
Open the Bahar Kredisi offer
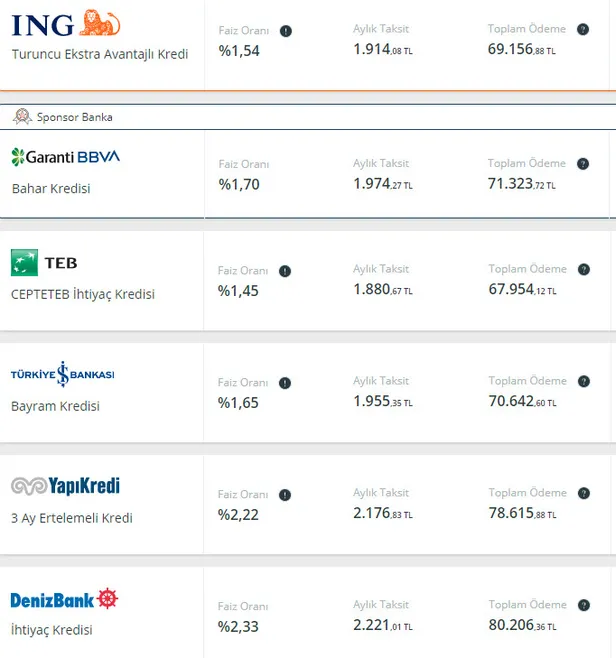tap(51, 188)
